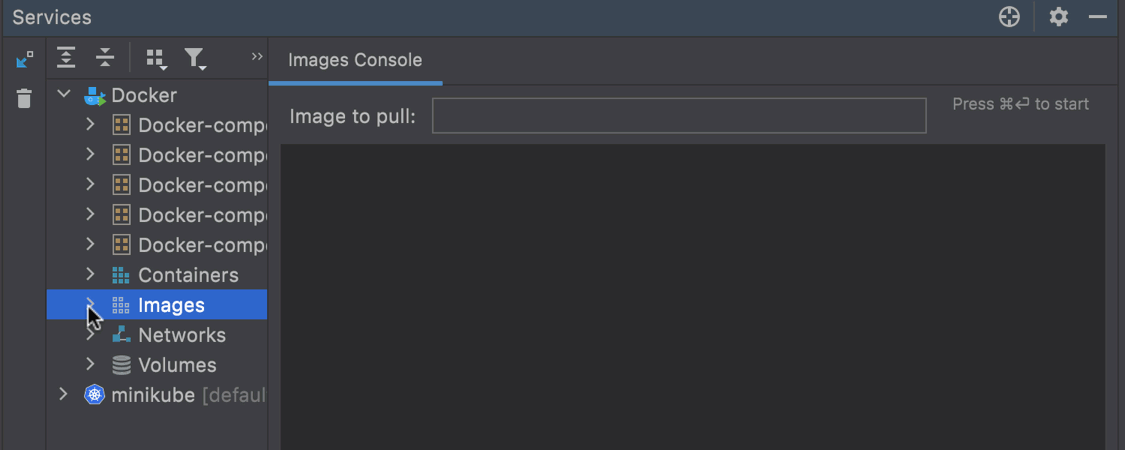Image resolution: width=1125 pixels, height=450 pixels.
Task: Show more toolbar actions via double chevron
Action: pyautogui.click(x=257, y=57)
